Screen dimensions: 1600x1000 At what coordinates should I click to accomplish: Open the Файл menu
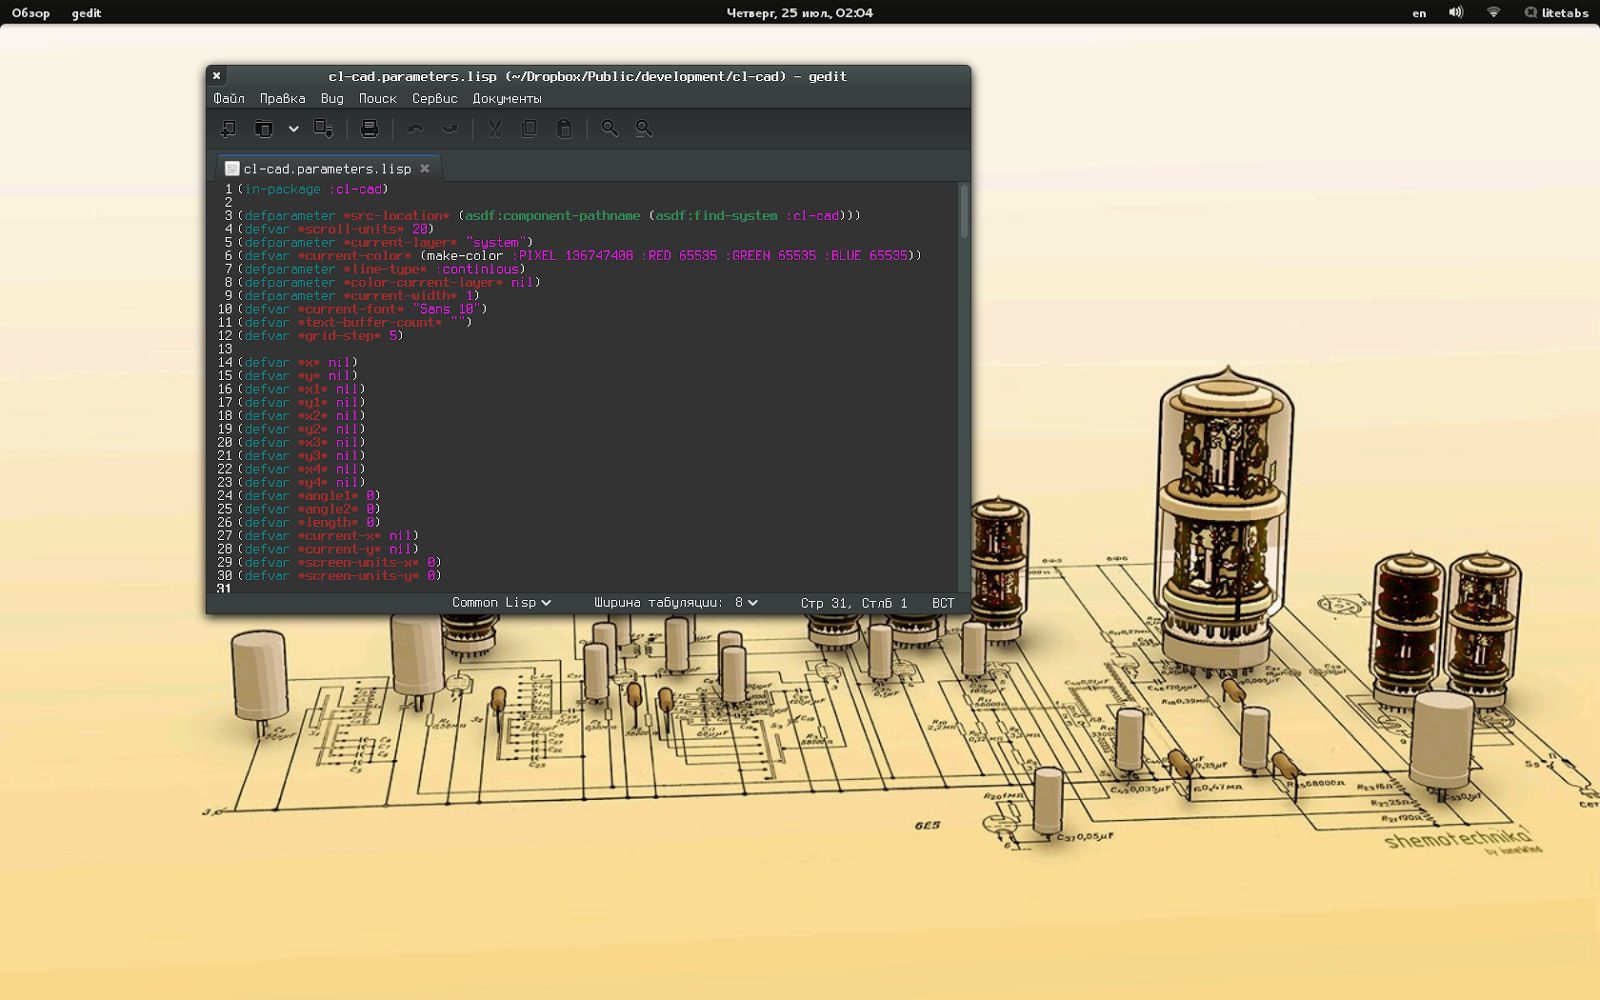tap(228, 99)
